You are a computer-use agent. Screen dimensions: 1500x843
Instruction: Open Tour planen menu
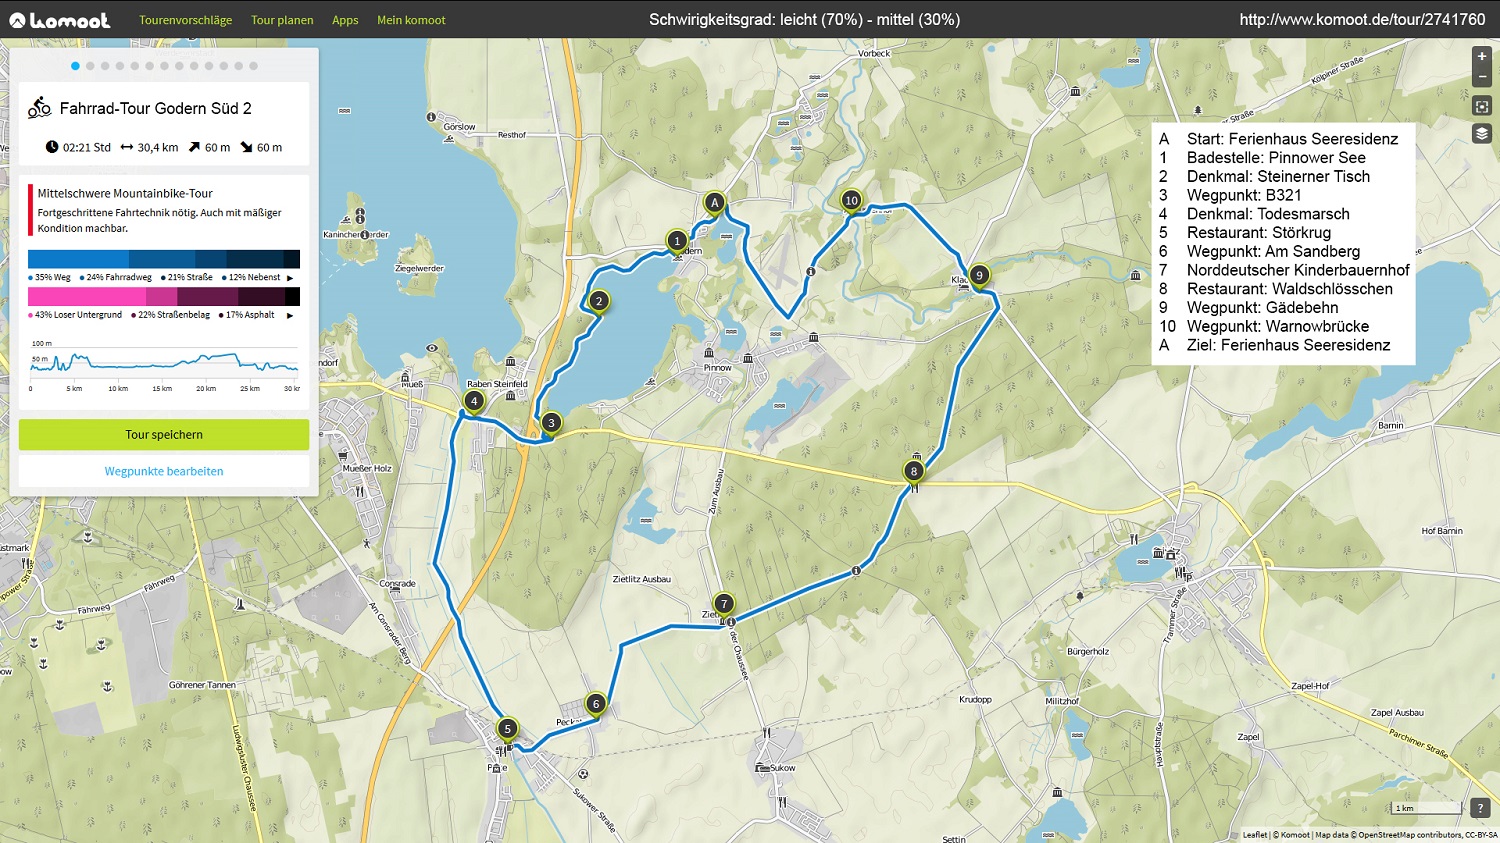282,20
